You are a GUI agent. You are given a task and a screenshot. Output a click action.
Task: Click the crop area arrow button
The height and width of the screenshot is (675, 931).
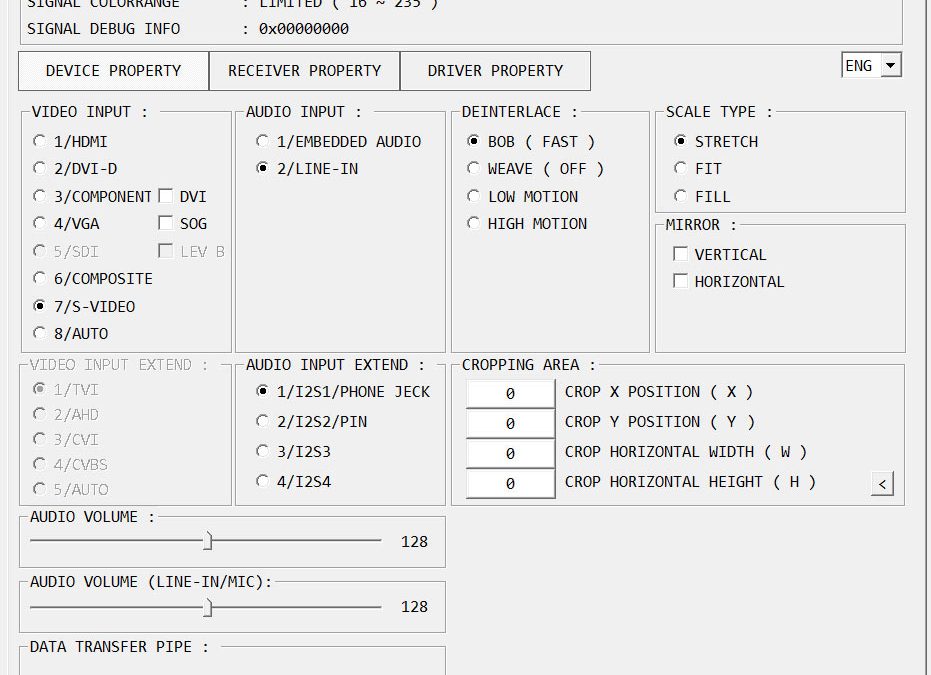point(881,485)
